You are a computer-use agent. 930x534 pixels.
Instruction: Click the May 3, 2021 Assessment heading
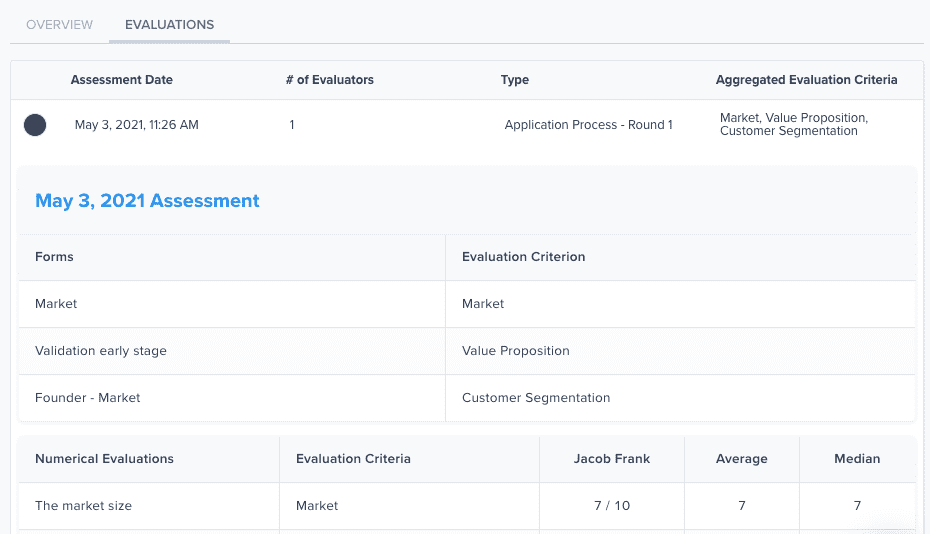[x=147, y=201]
